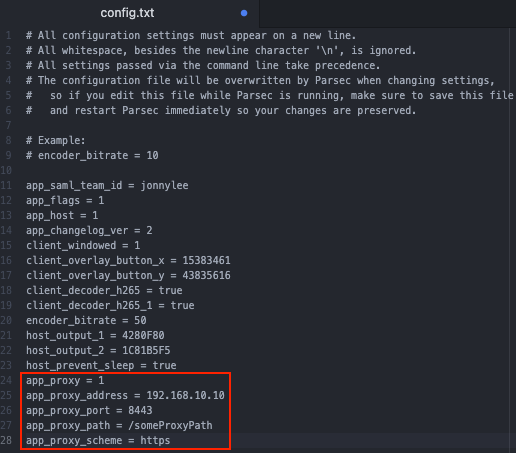The width and height of the screenshot is (516, 453).
Task: Click on the /someProxyPath value
Action: tap(170, 425)
